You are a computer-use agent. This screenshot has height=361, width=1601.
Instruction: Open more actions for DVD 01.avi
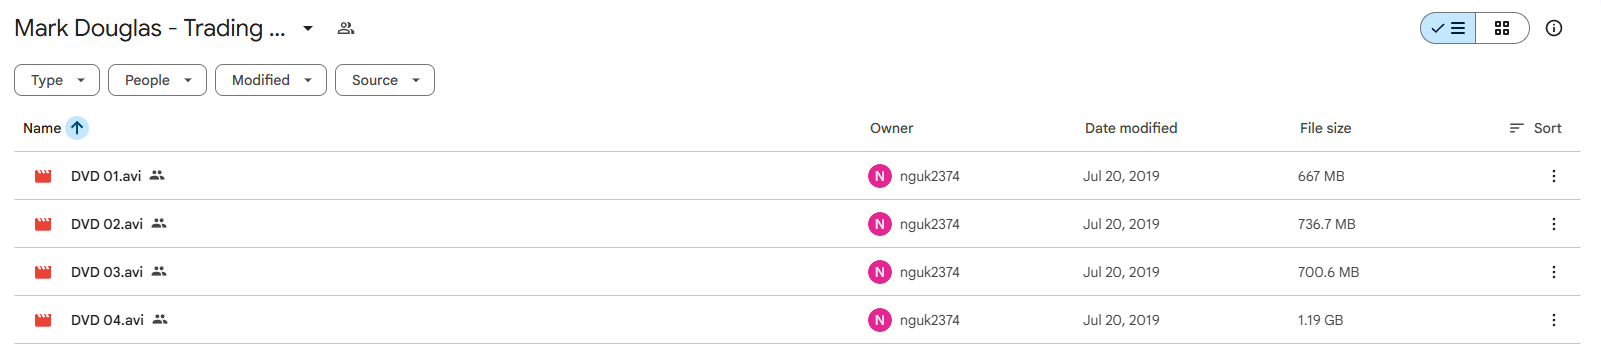click(1554, 176)
